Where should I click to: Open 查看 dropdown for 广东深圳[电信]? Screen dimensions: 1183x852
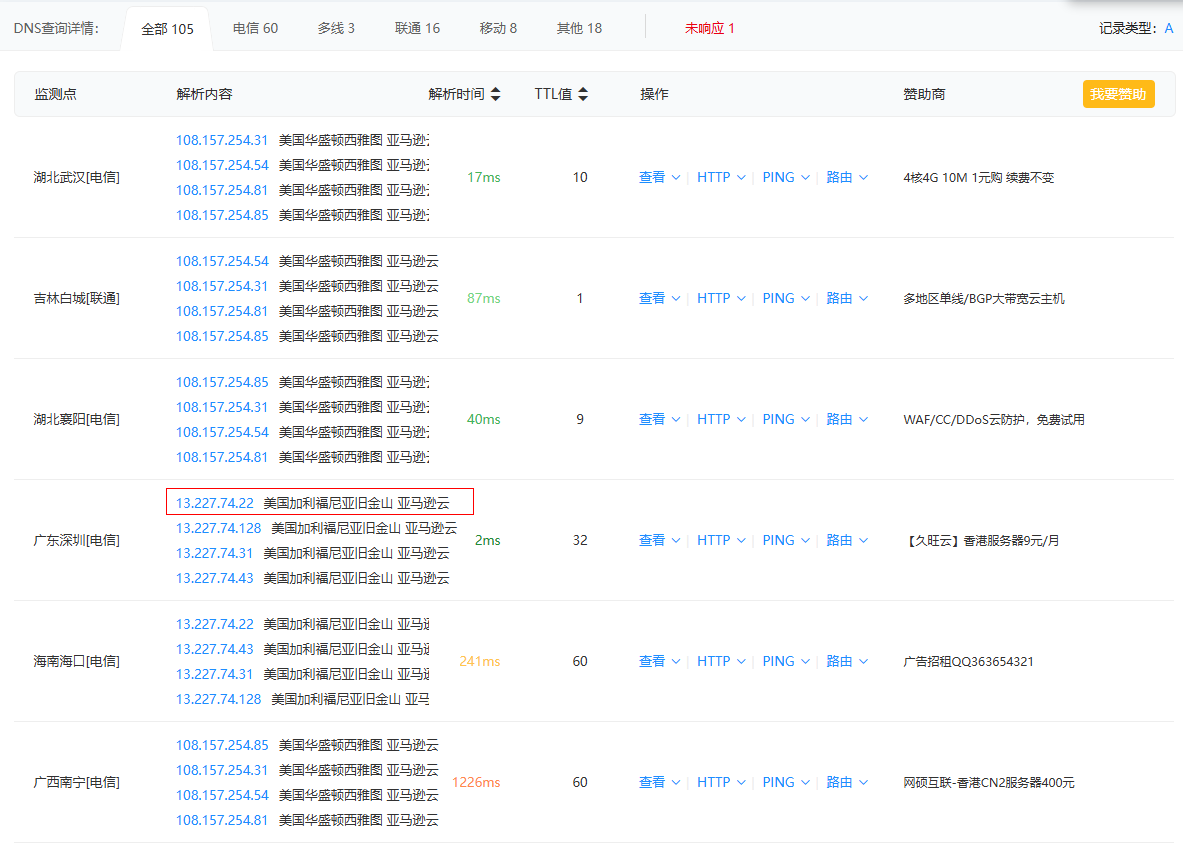659,540
